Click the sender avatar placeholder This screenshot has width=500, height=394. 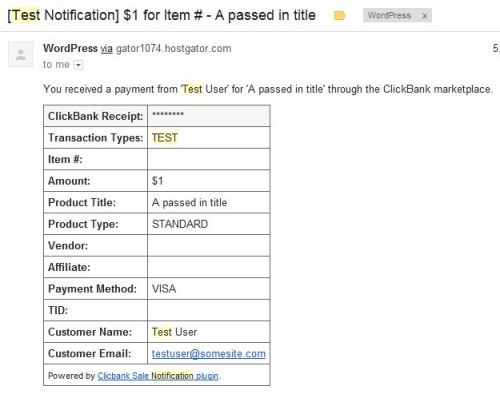click(x=21, y=54)
